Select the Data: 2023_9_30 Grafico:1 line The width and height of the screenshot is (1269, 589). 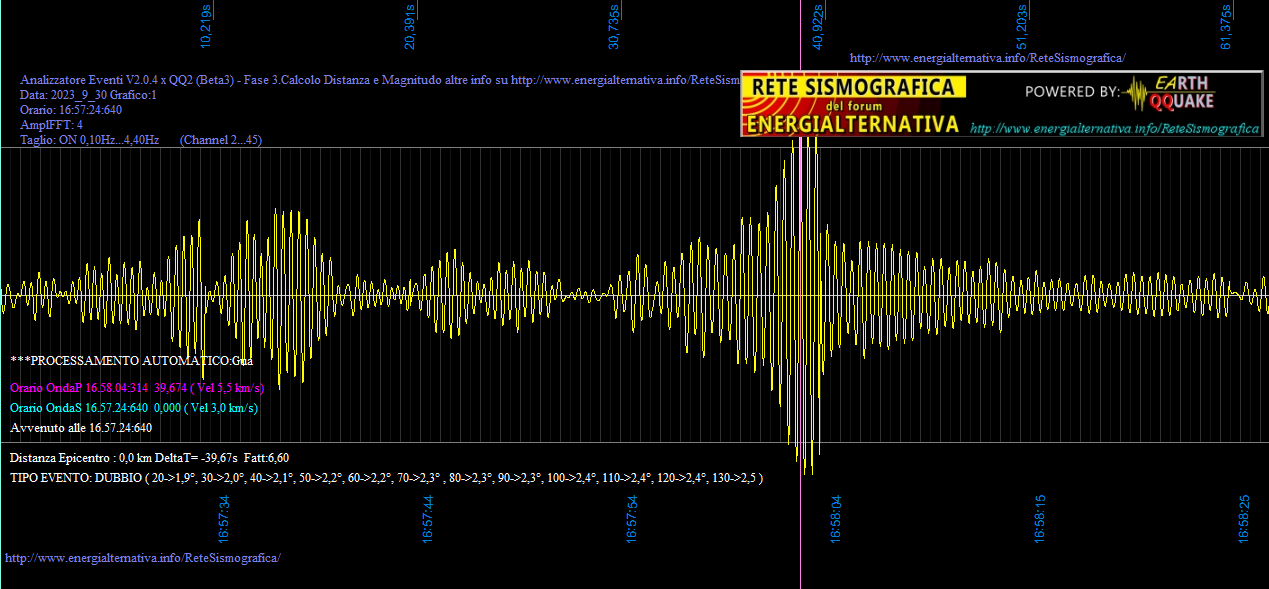(x=88, y=95)
